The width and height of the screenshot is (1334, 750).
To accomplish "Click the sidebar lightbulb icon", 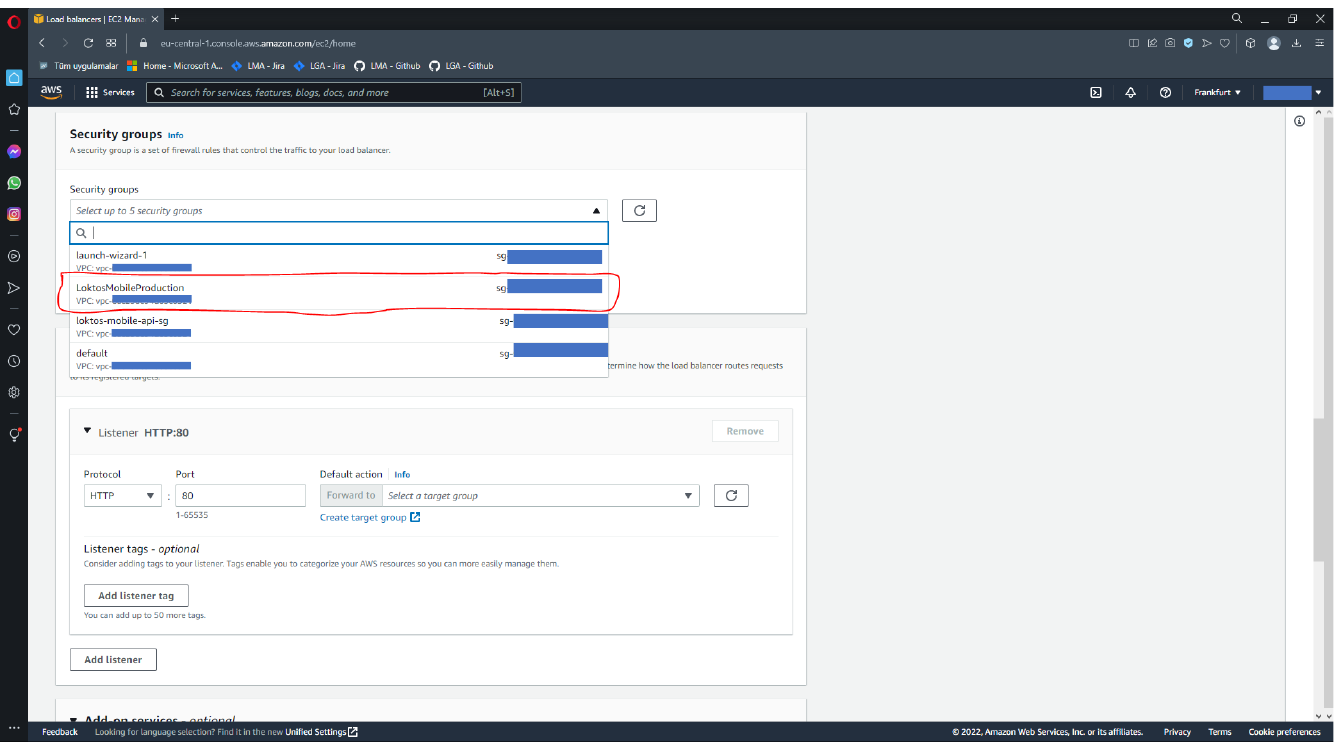I will pyautogui.click(x=14, y=435).
